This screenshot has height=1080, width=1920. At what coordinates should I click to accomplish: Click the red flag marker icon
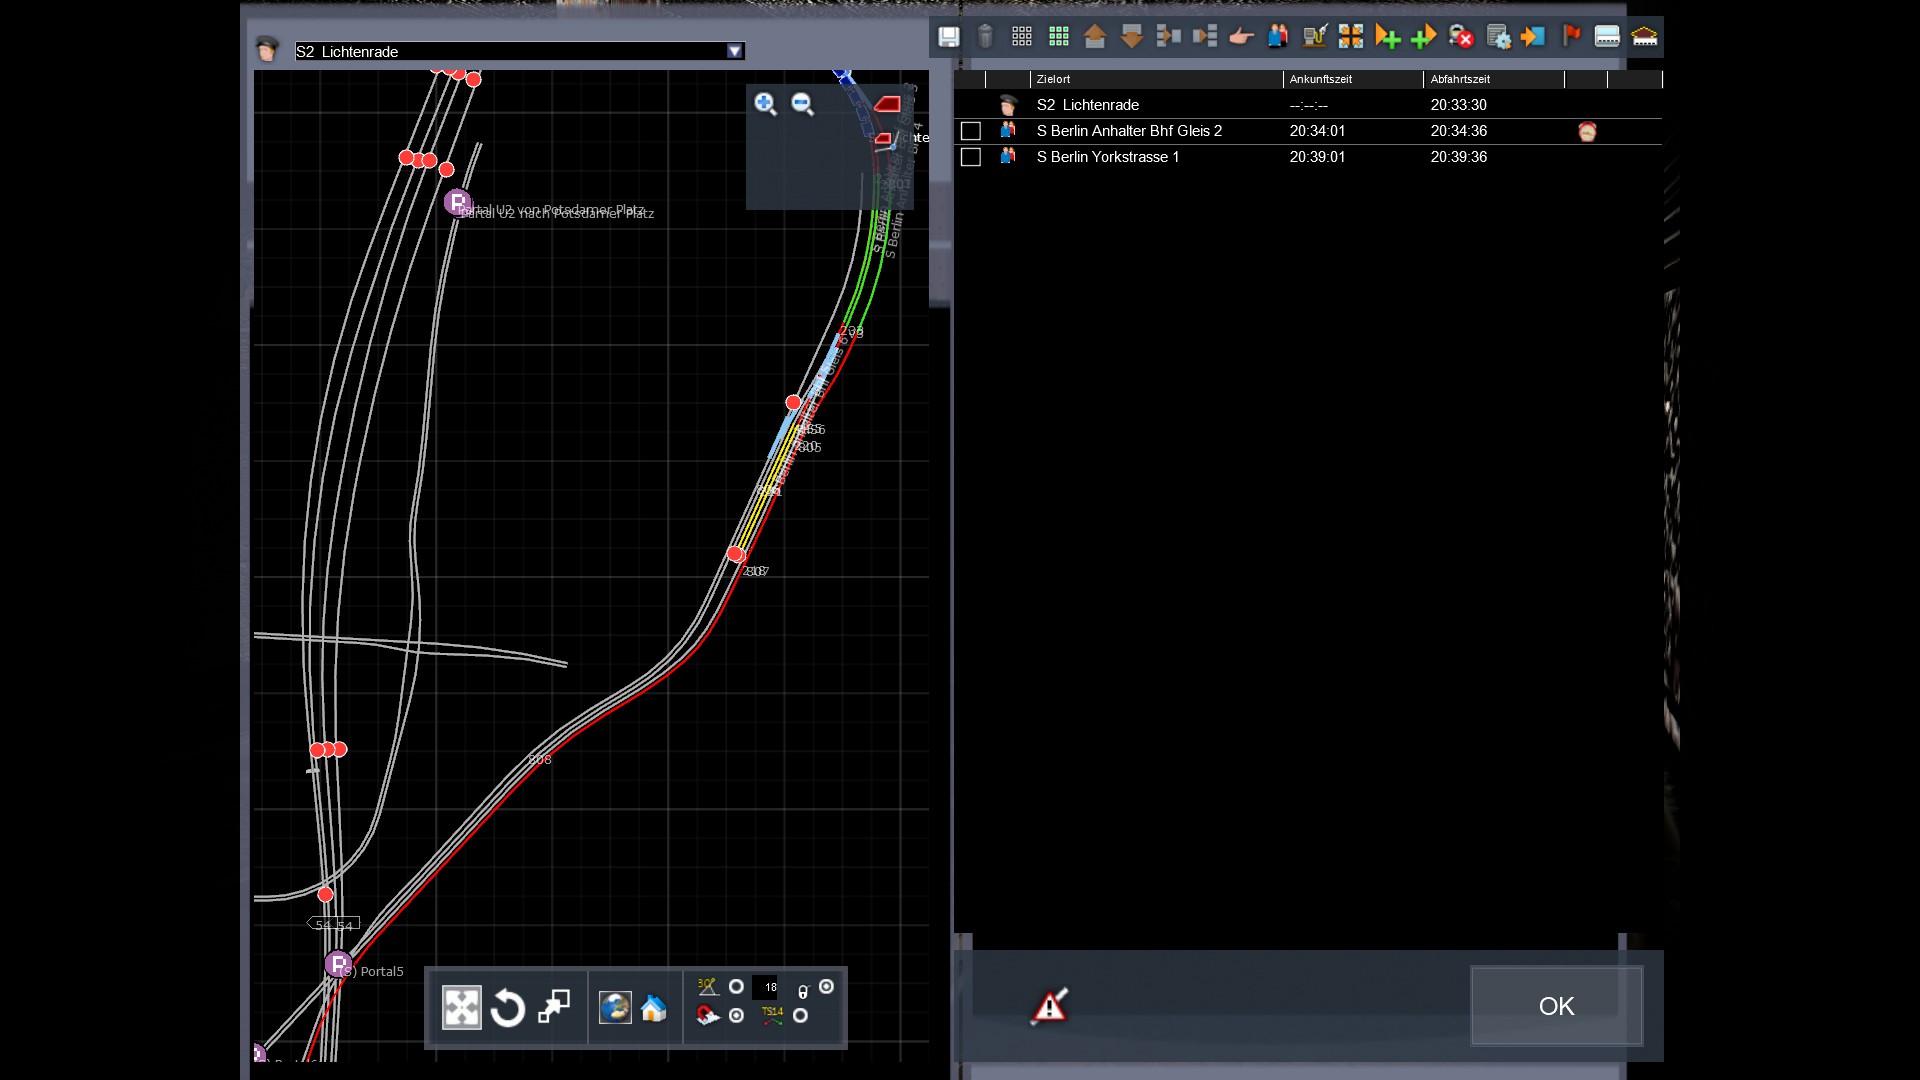point(1571,37)
